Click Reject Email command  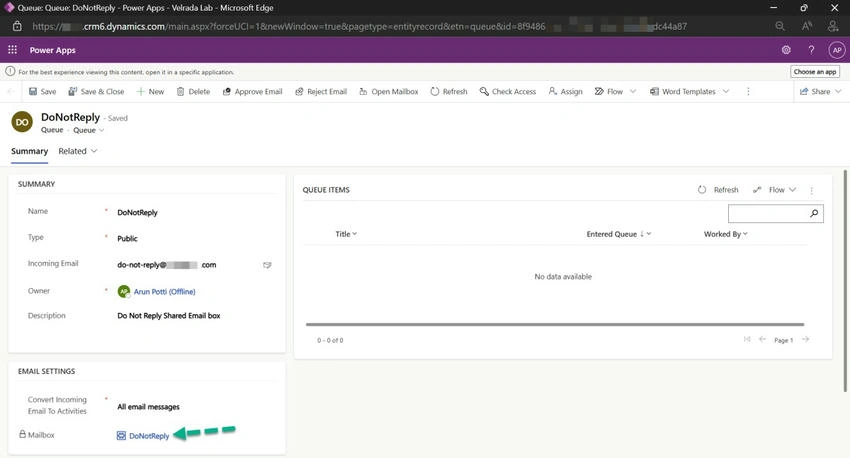point(321,92)
